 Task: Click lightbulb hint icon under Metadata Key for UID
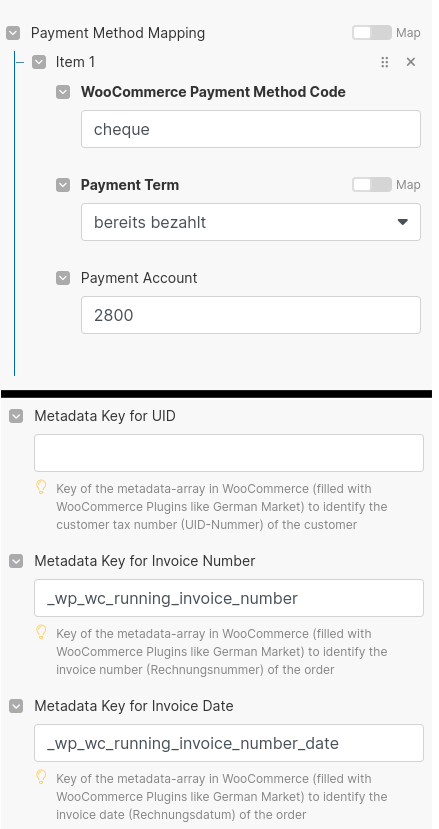tap(41, 487)
